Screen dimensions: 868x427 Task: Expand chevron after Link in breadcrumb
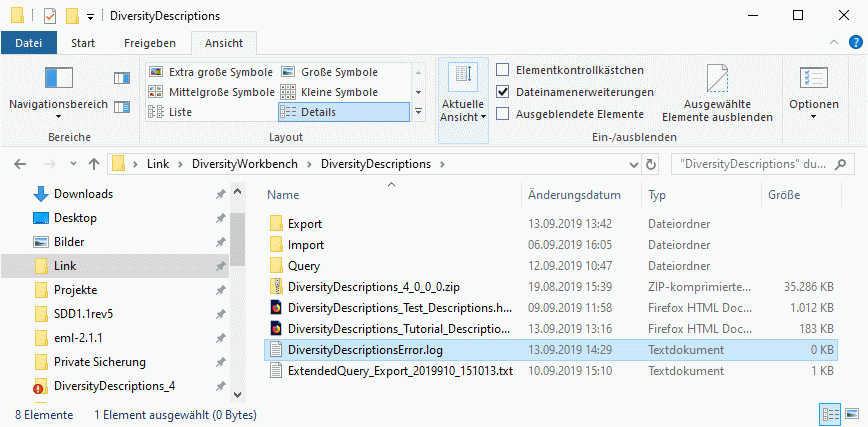[x=179, y=164]
